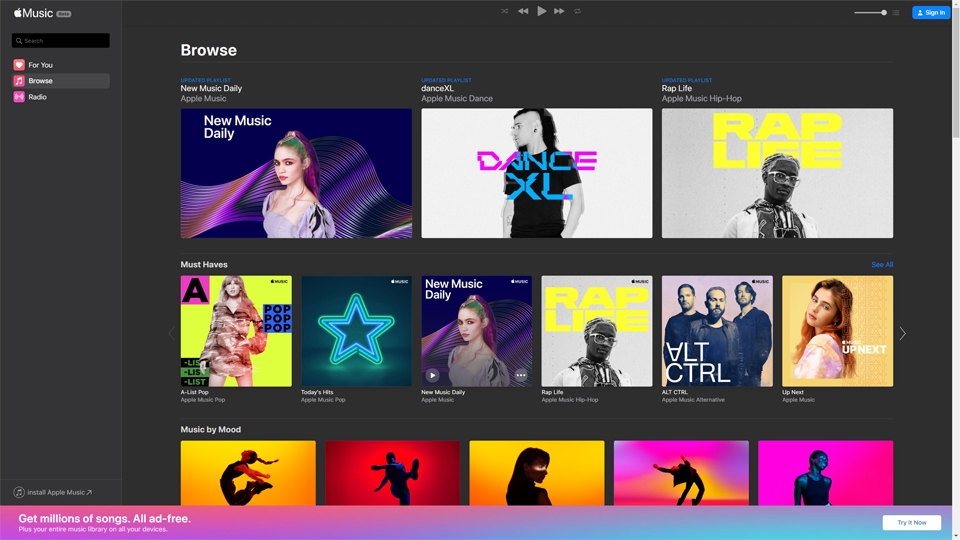Click the Apple Music logo

tap(34, 13)
